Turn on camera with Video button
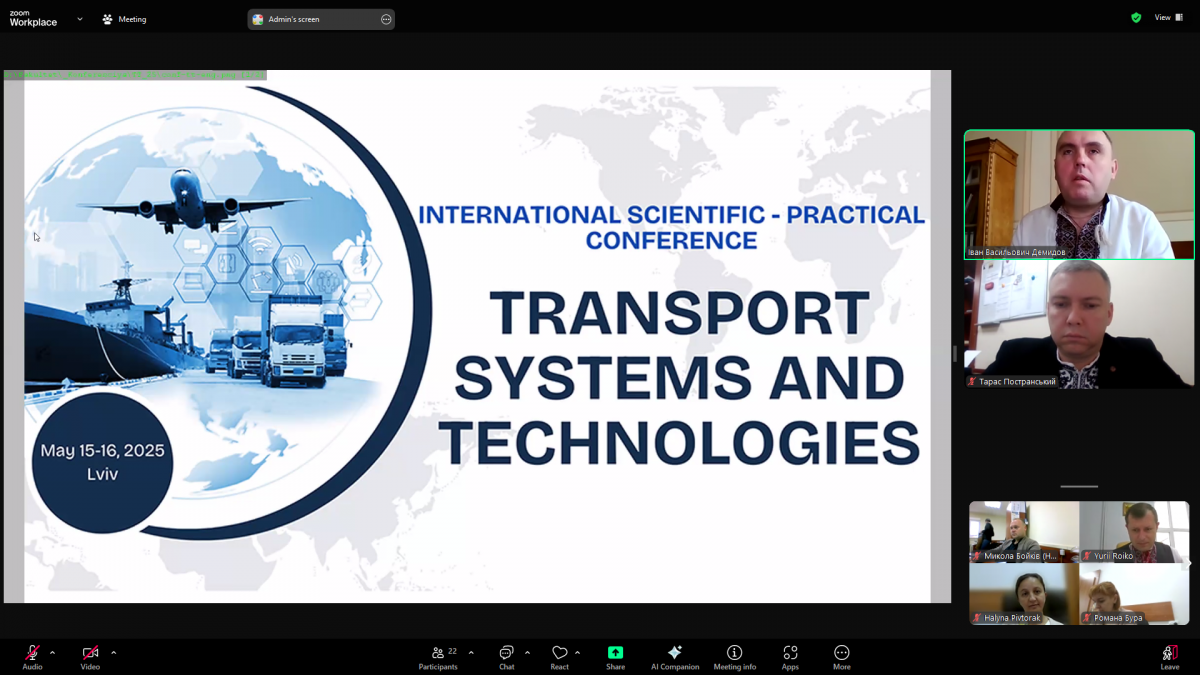 (x=90, y=656)
